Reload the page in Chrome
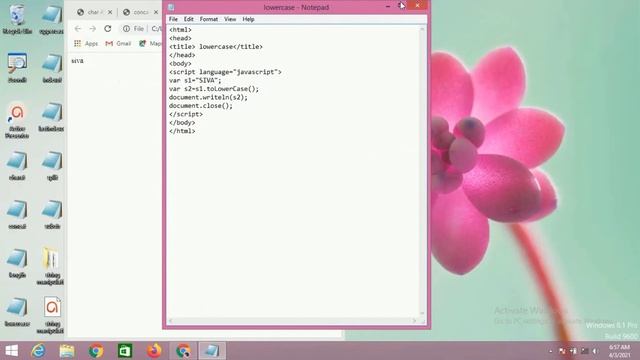Image resolution: width=640 pixels, height=360 pixels. pyautogui.click(x=108, y=29)
